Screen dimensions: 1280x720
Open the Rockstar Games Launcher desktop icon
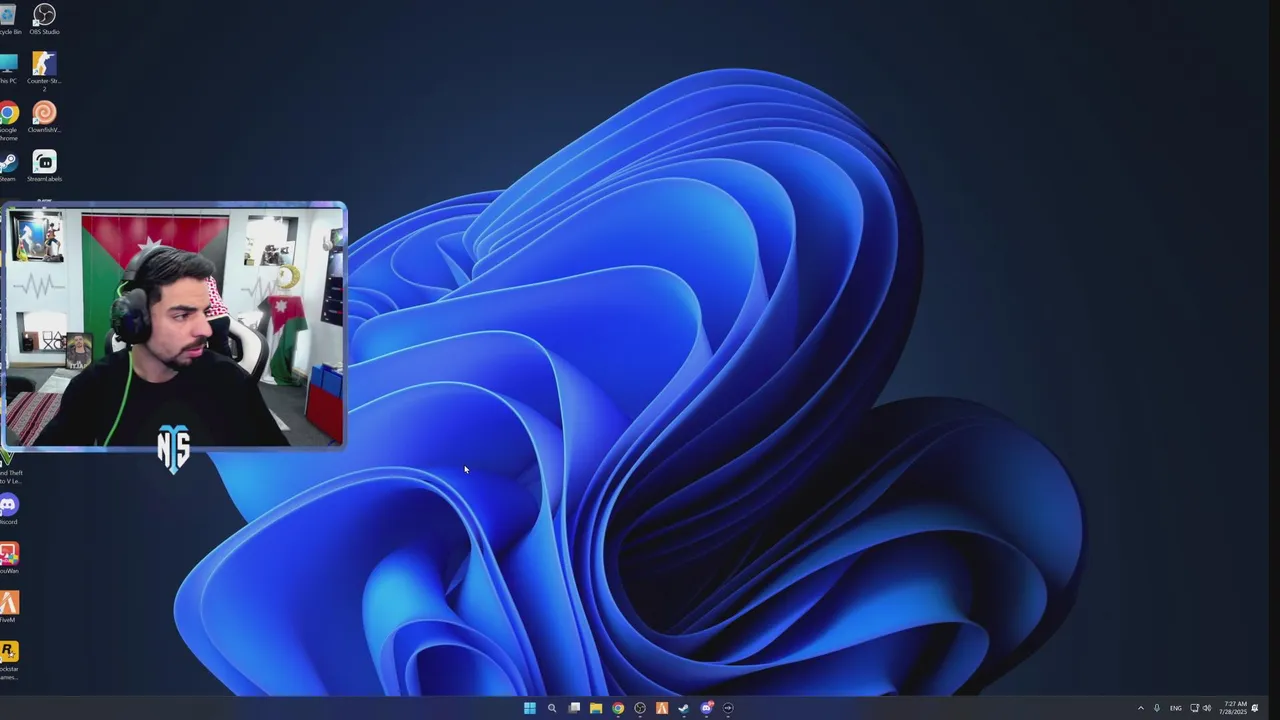pyautogui.click(x=9, y=660)
